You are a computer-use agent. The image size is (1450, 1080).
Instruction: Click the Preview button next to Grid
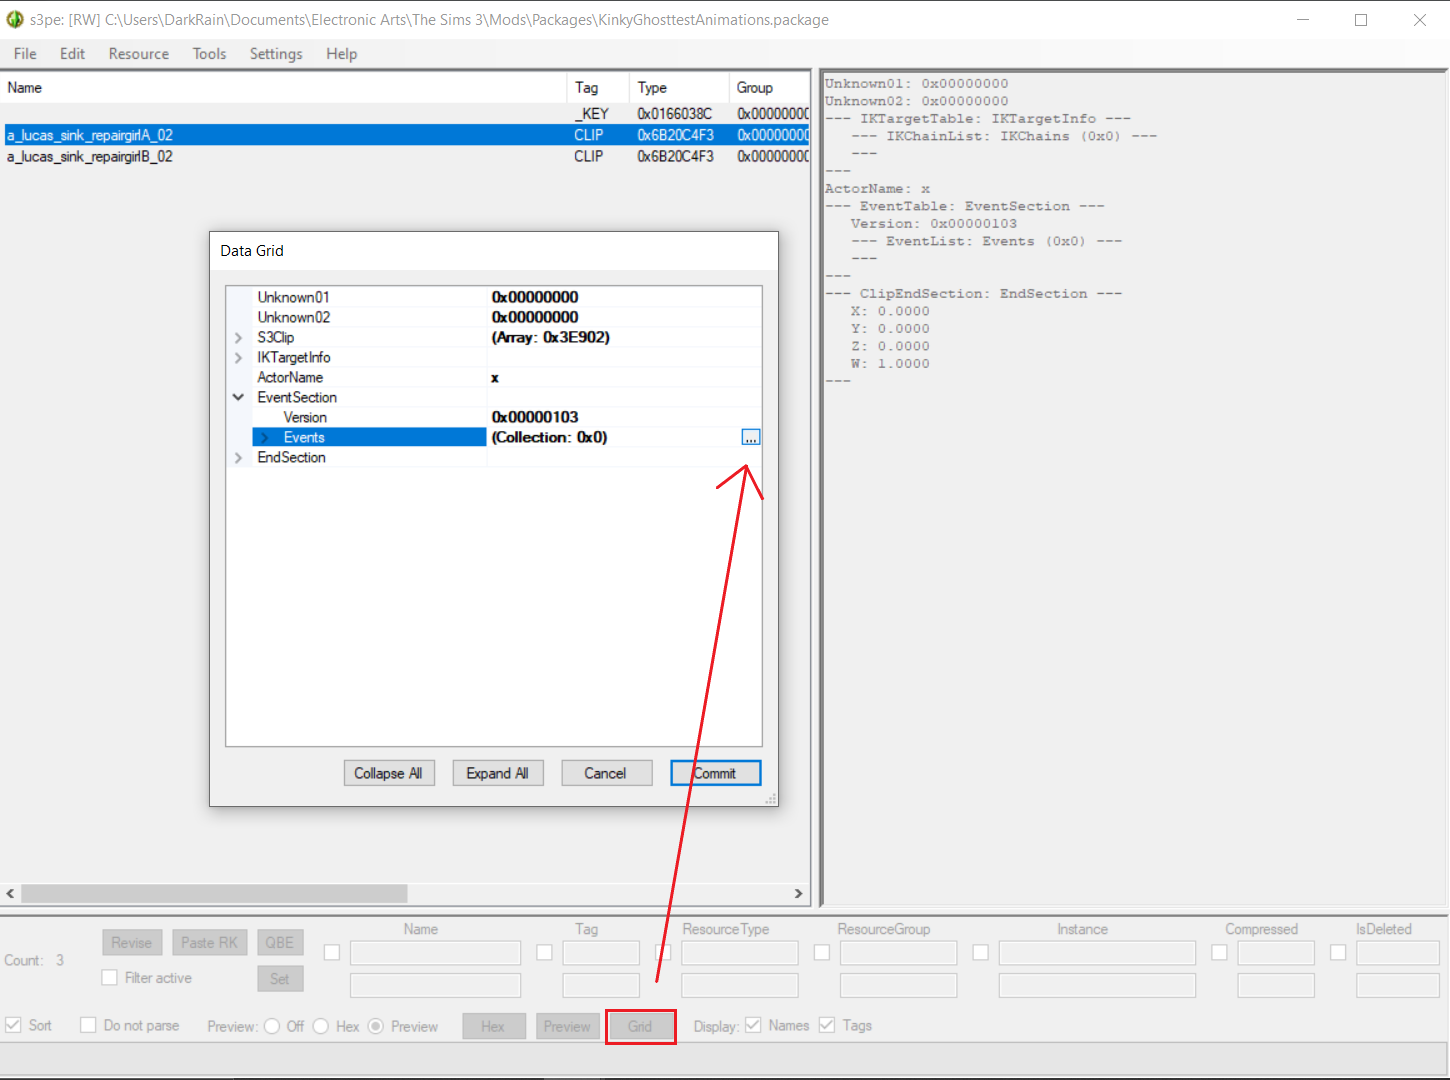567,1026
